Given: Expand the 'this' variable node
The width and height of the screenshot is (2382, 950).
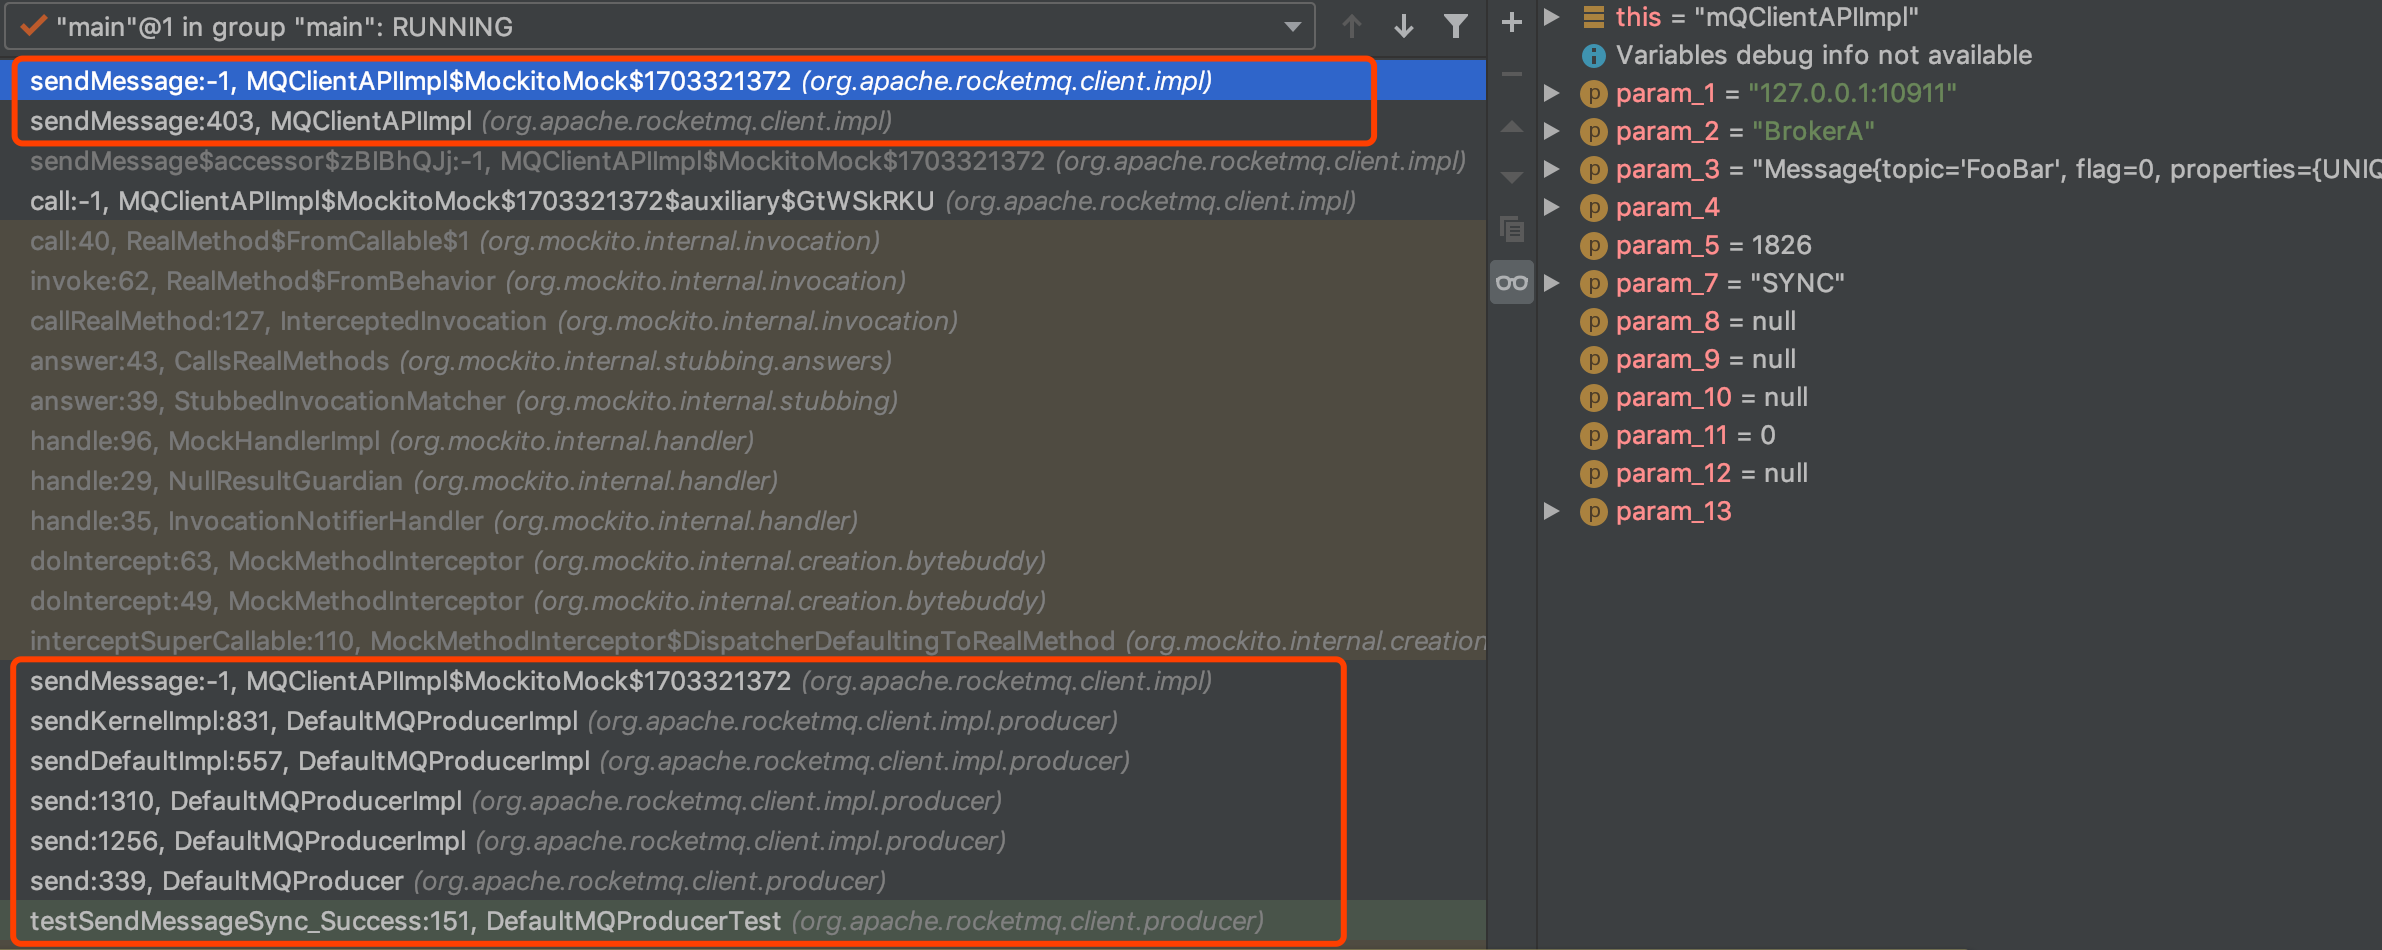Looking at the screenshot, I should coord(1552,16).
